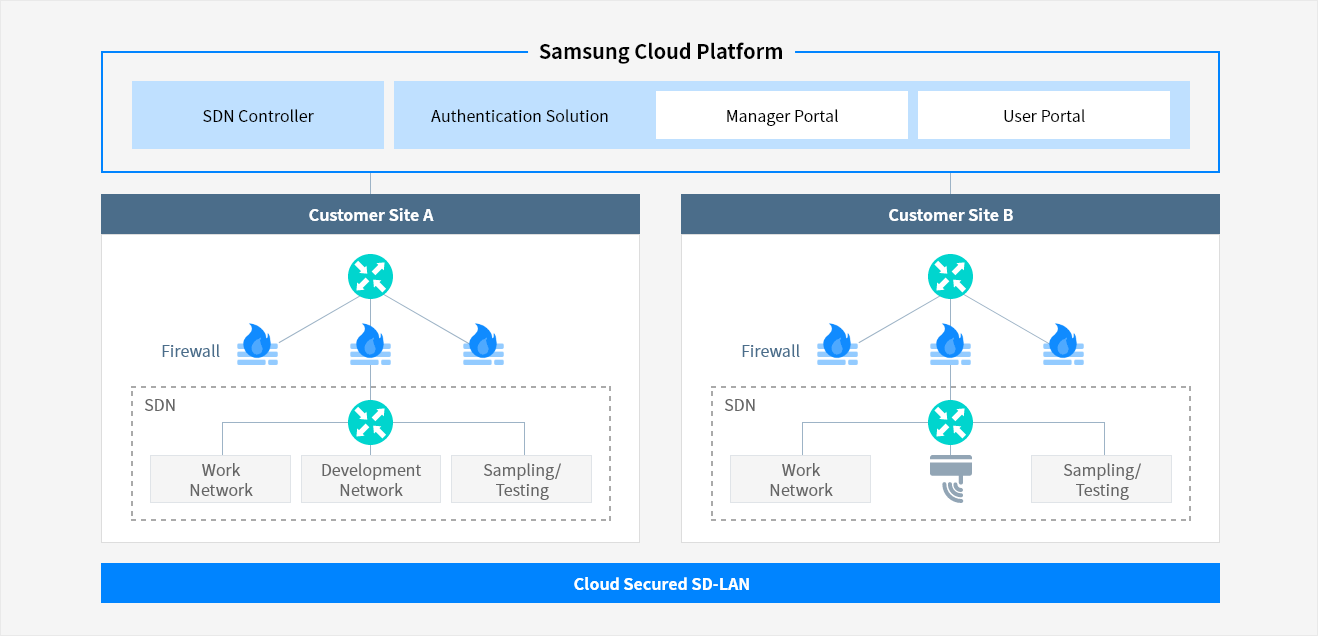Click Sampling/Testing box in Customer Site B
The image size is (1318, 636).
pos(1102,479)
